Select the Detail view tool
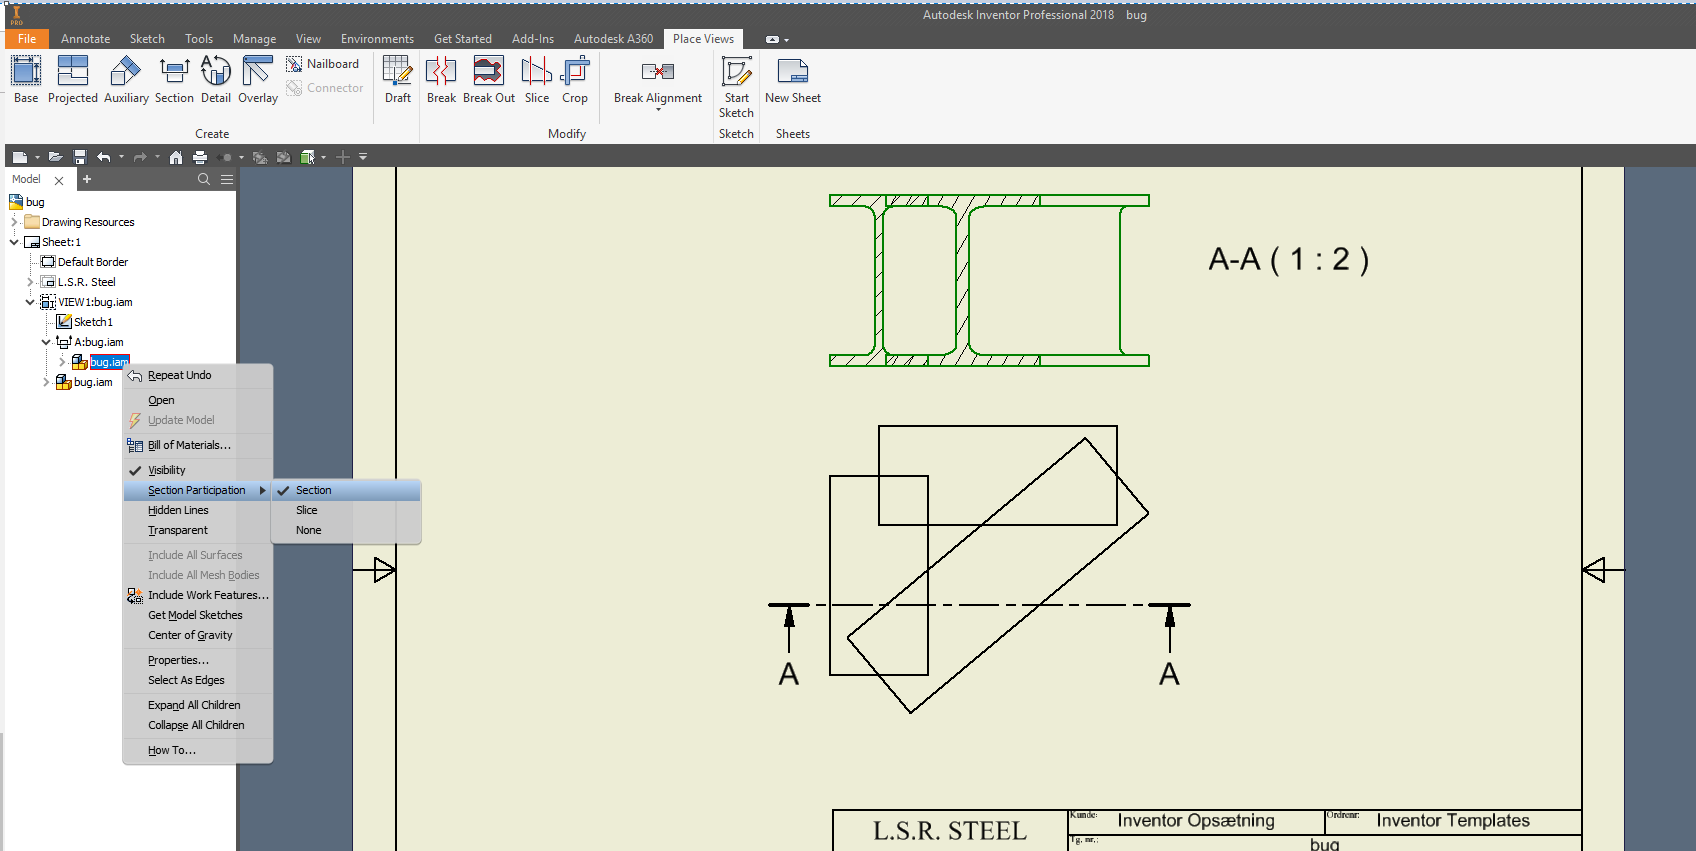The image size is (1696, 851). coord(216,79)
